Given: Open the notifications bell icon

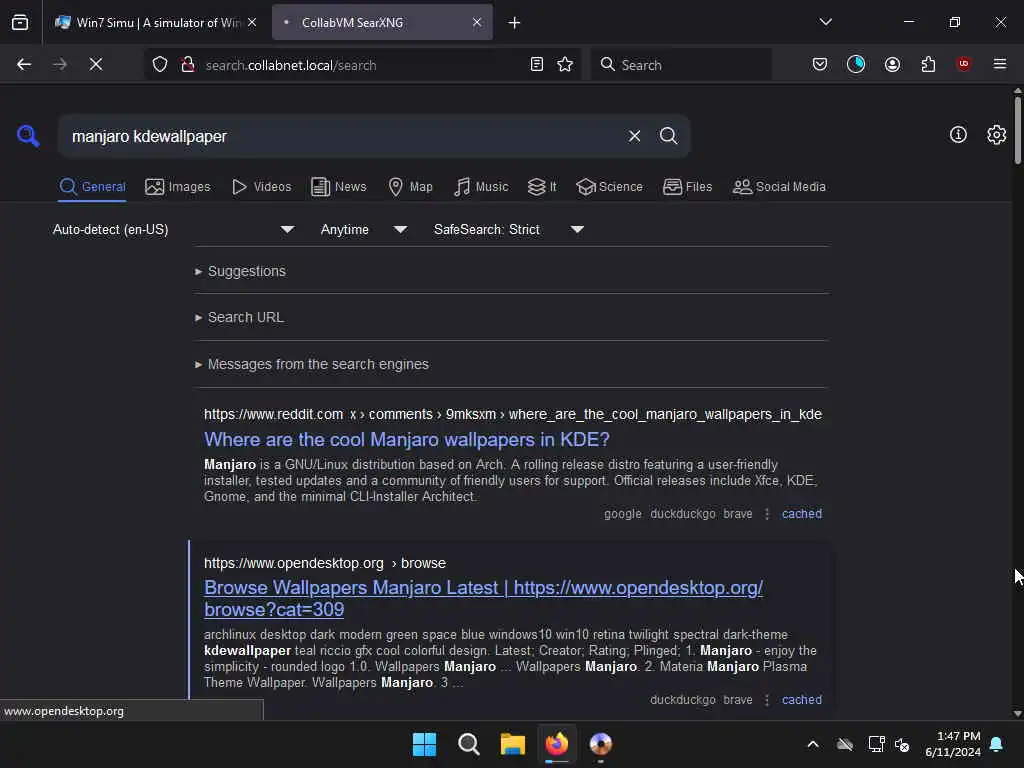Looking at the screenshot, I should coord(997,744).
